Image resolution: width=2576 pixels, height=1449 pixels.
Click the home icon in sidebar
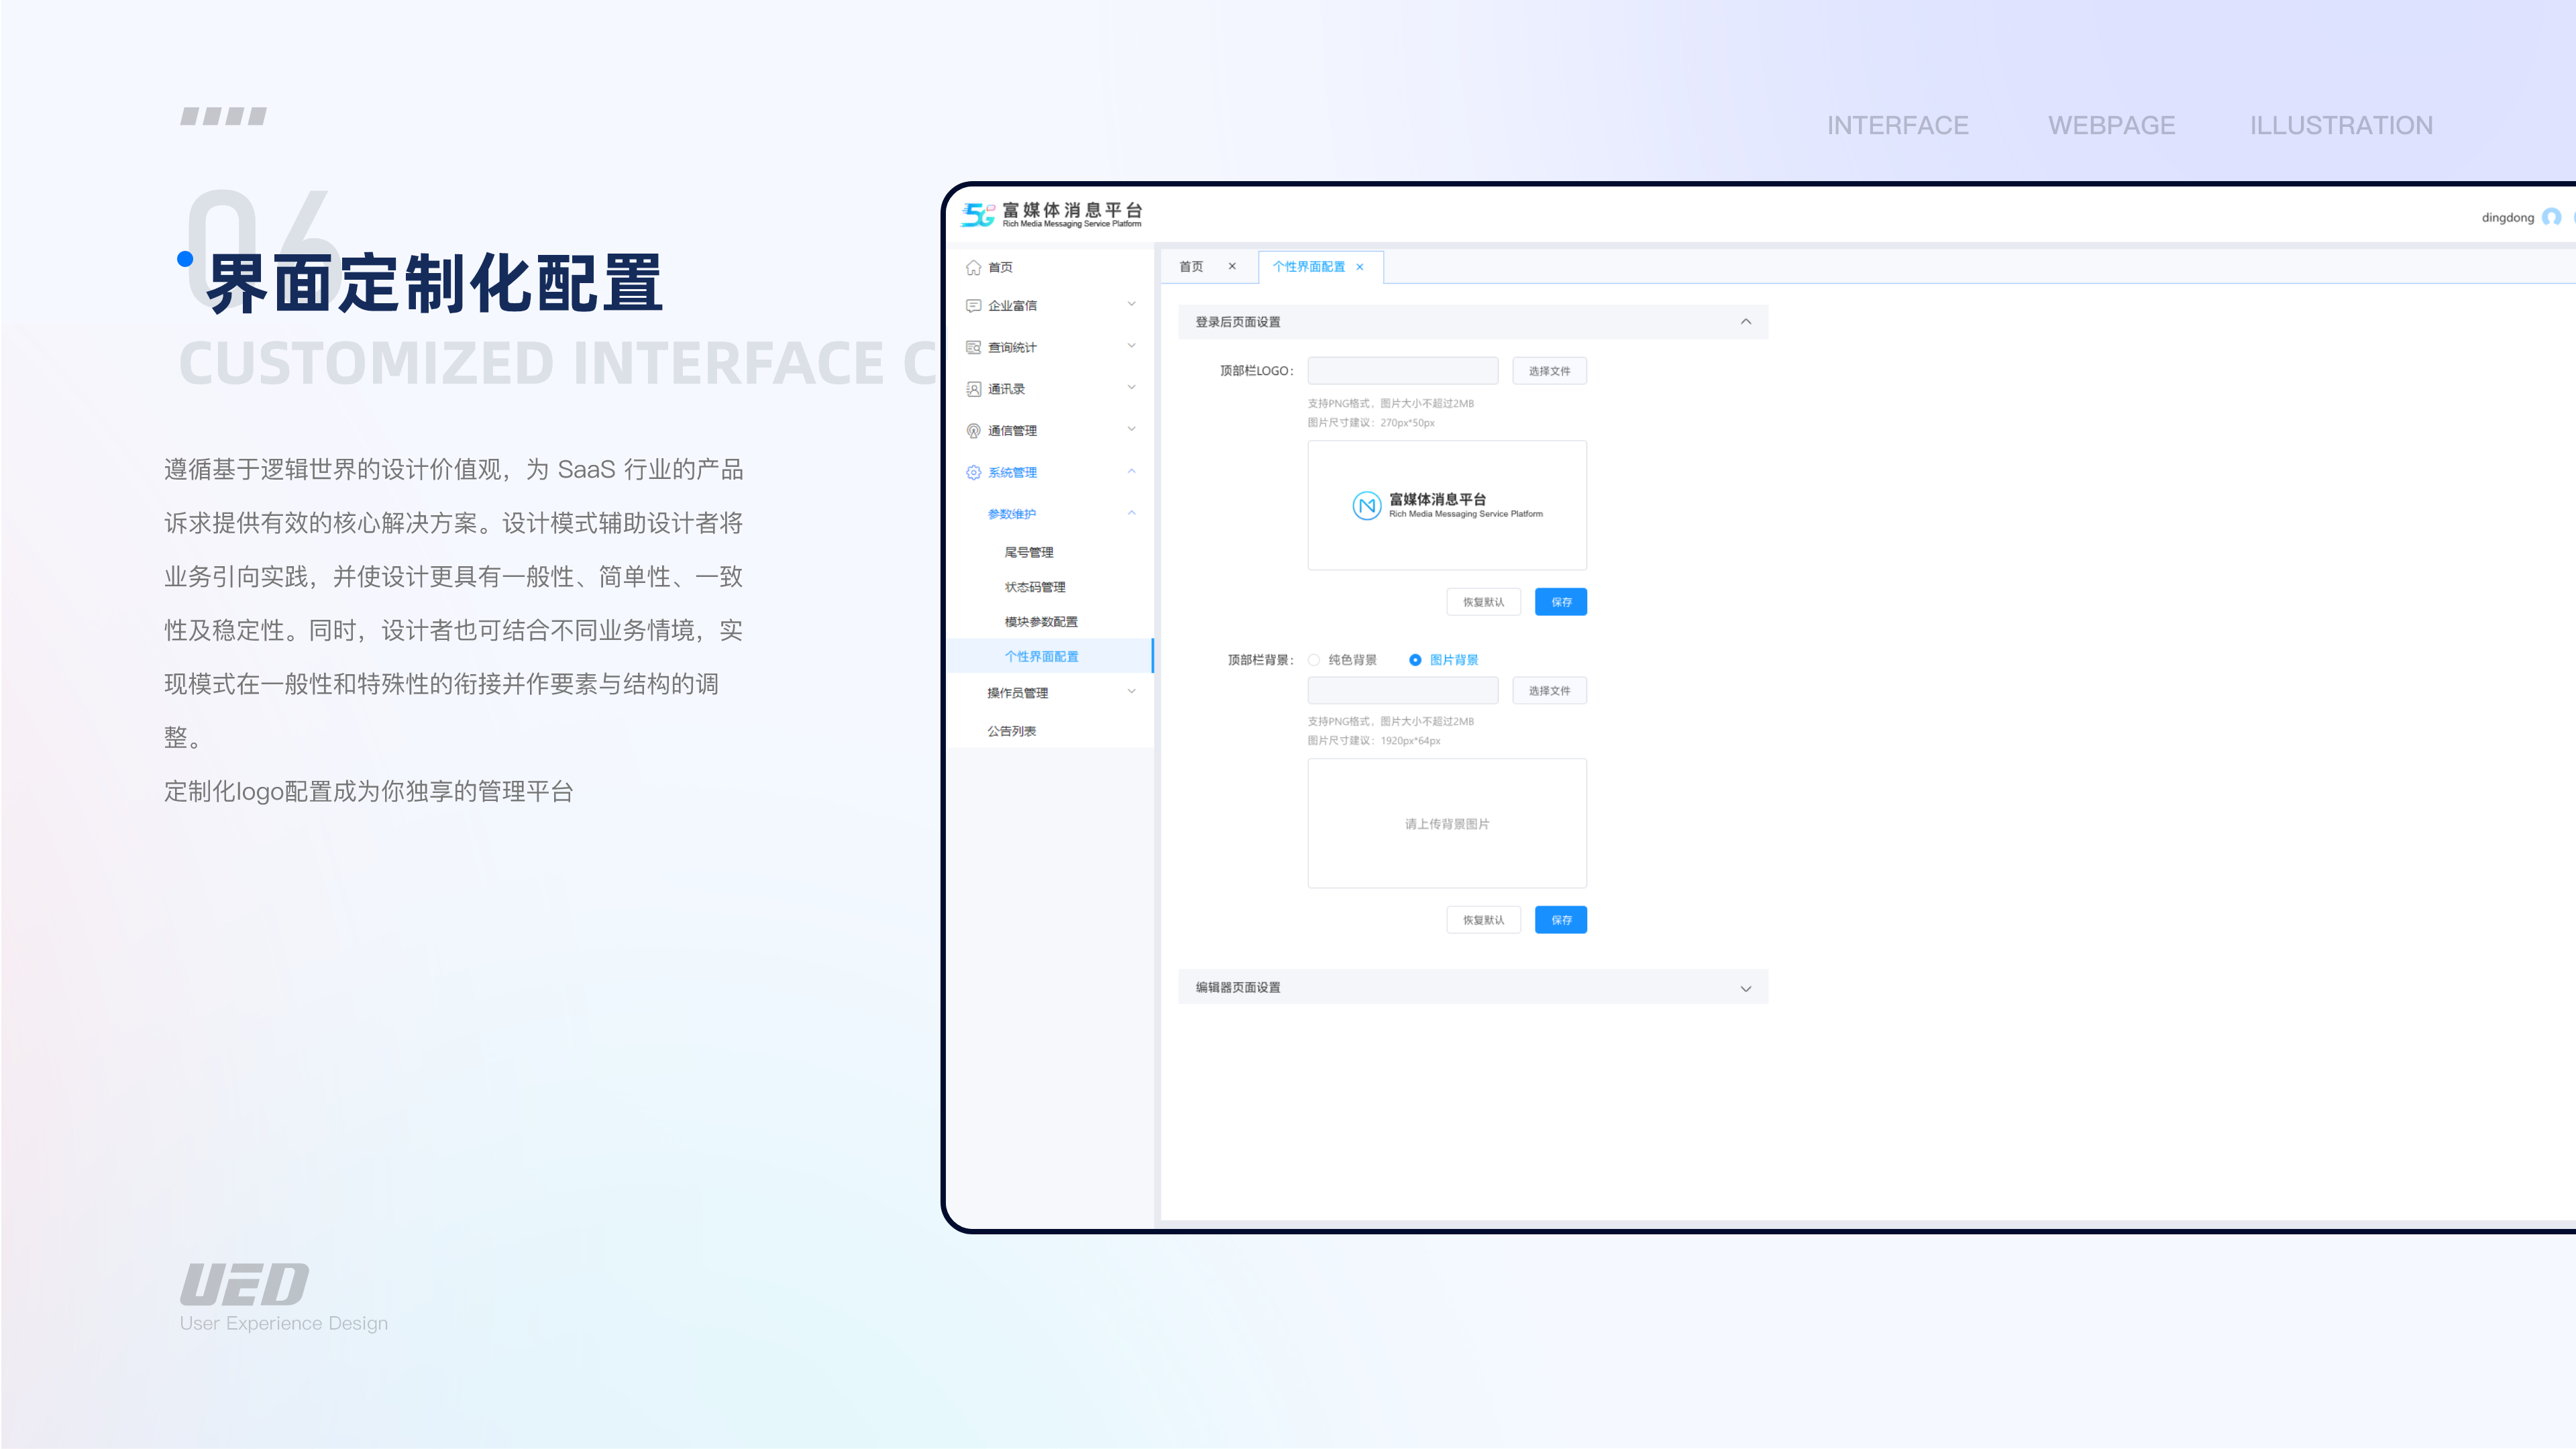(x=973, y=267)
